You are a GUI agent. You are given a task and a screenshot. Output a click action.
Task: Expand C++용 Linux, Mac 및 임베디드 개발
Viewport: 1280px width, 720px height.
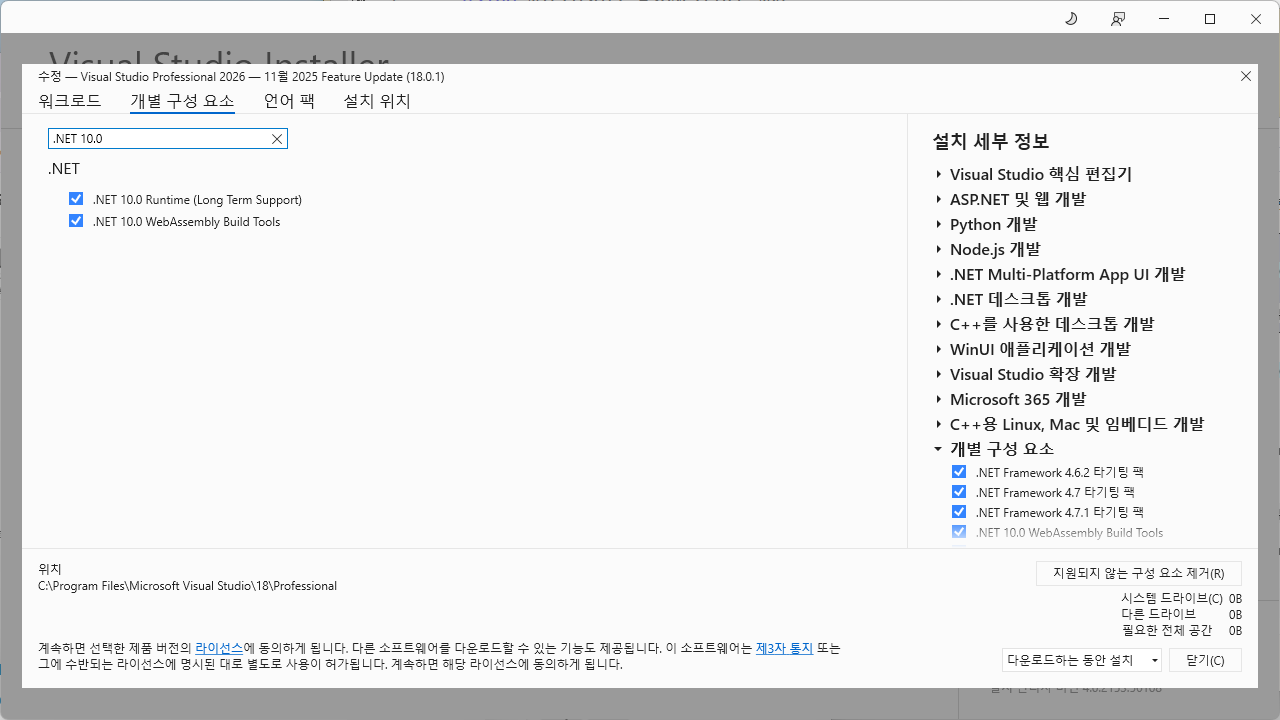point(939,424)
